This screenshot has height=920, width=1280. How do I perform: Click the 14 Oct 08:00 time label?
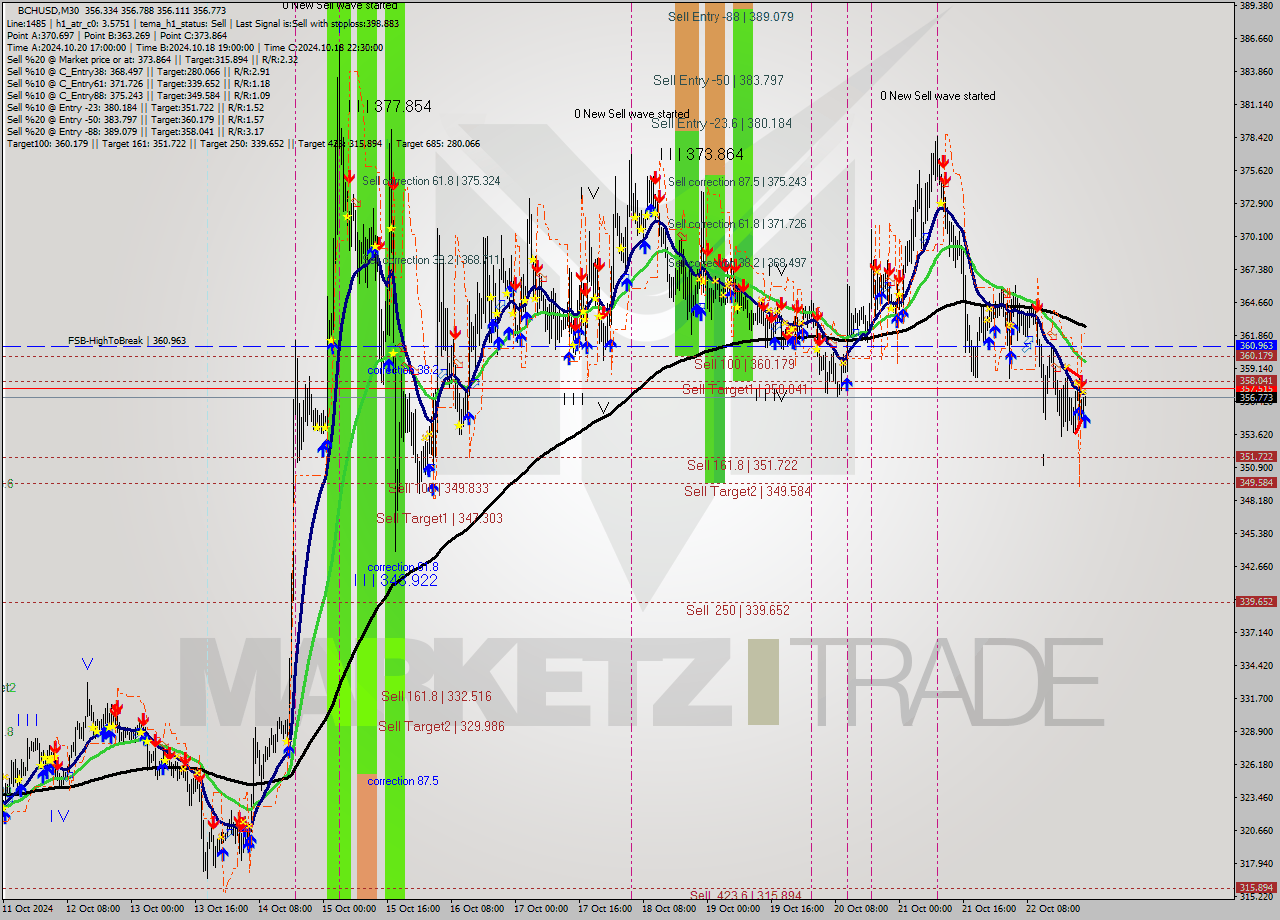[287, 909]
